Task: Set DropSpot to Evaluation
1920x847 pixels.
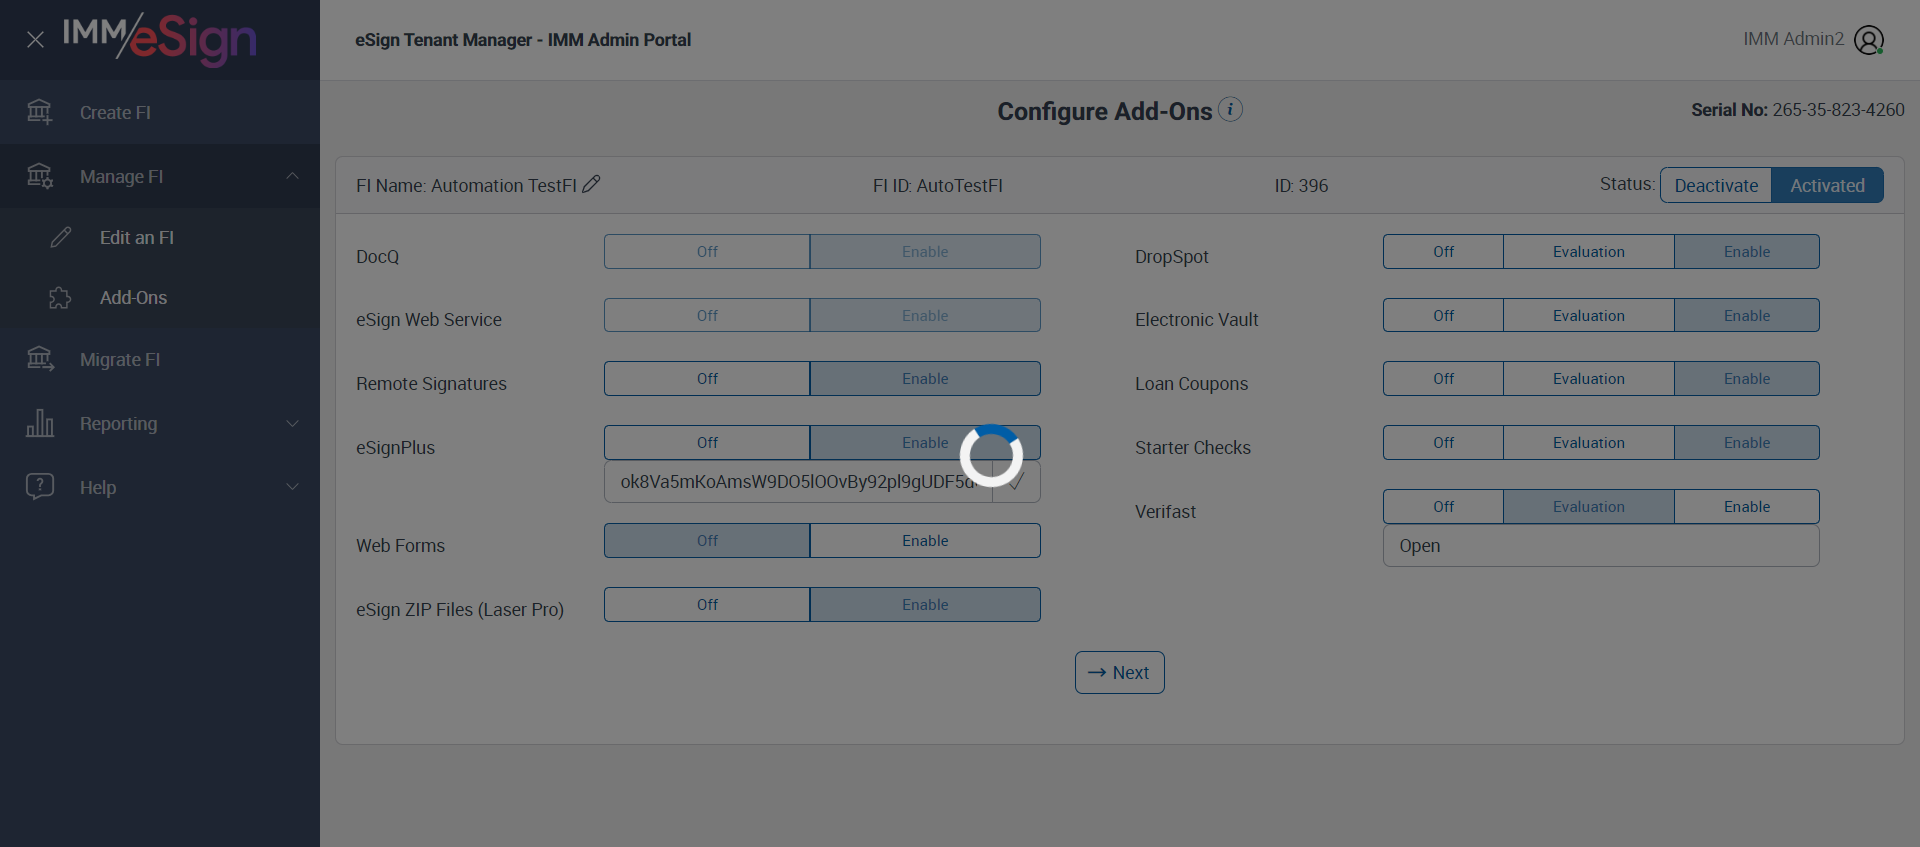Action: (1589, 252)
